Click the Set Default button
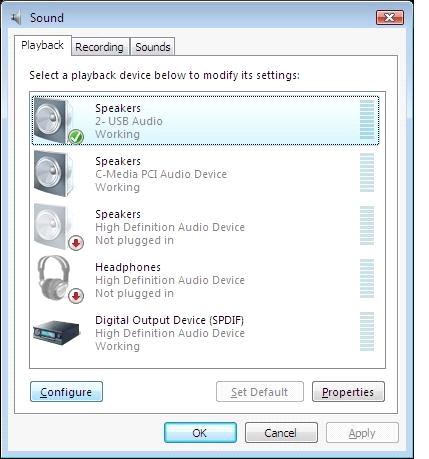The height and width of the screenshot is (459, 429). tap(260, 392)
